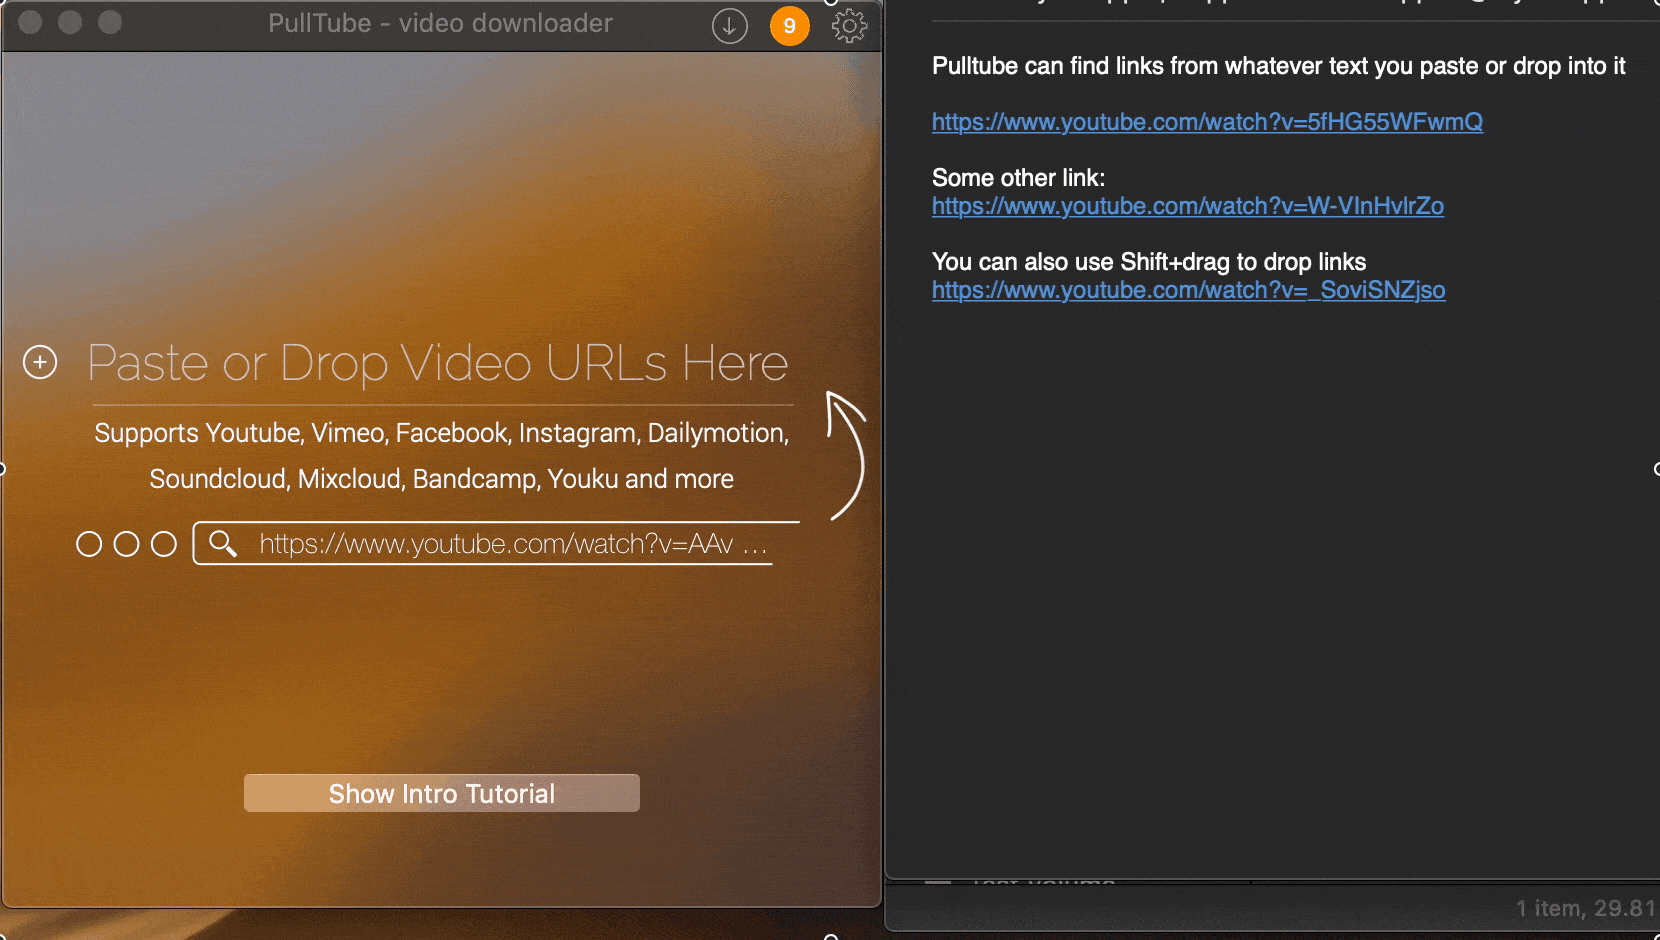This screenshot has width=1660, height=940.
Task: Click 'Soundcloud, Mixcloud, Bandcamp' text line
Action: tap(442, 479)
